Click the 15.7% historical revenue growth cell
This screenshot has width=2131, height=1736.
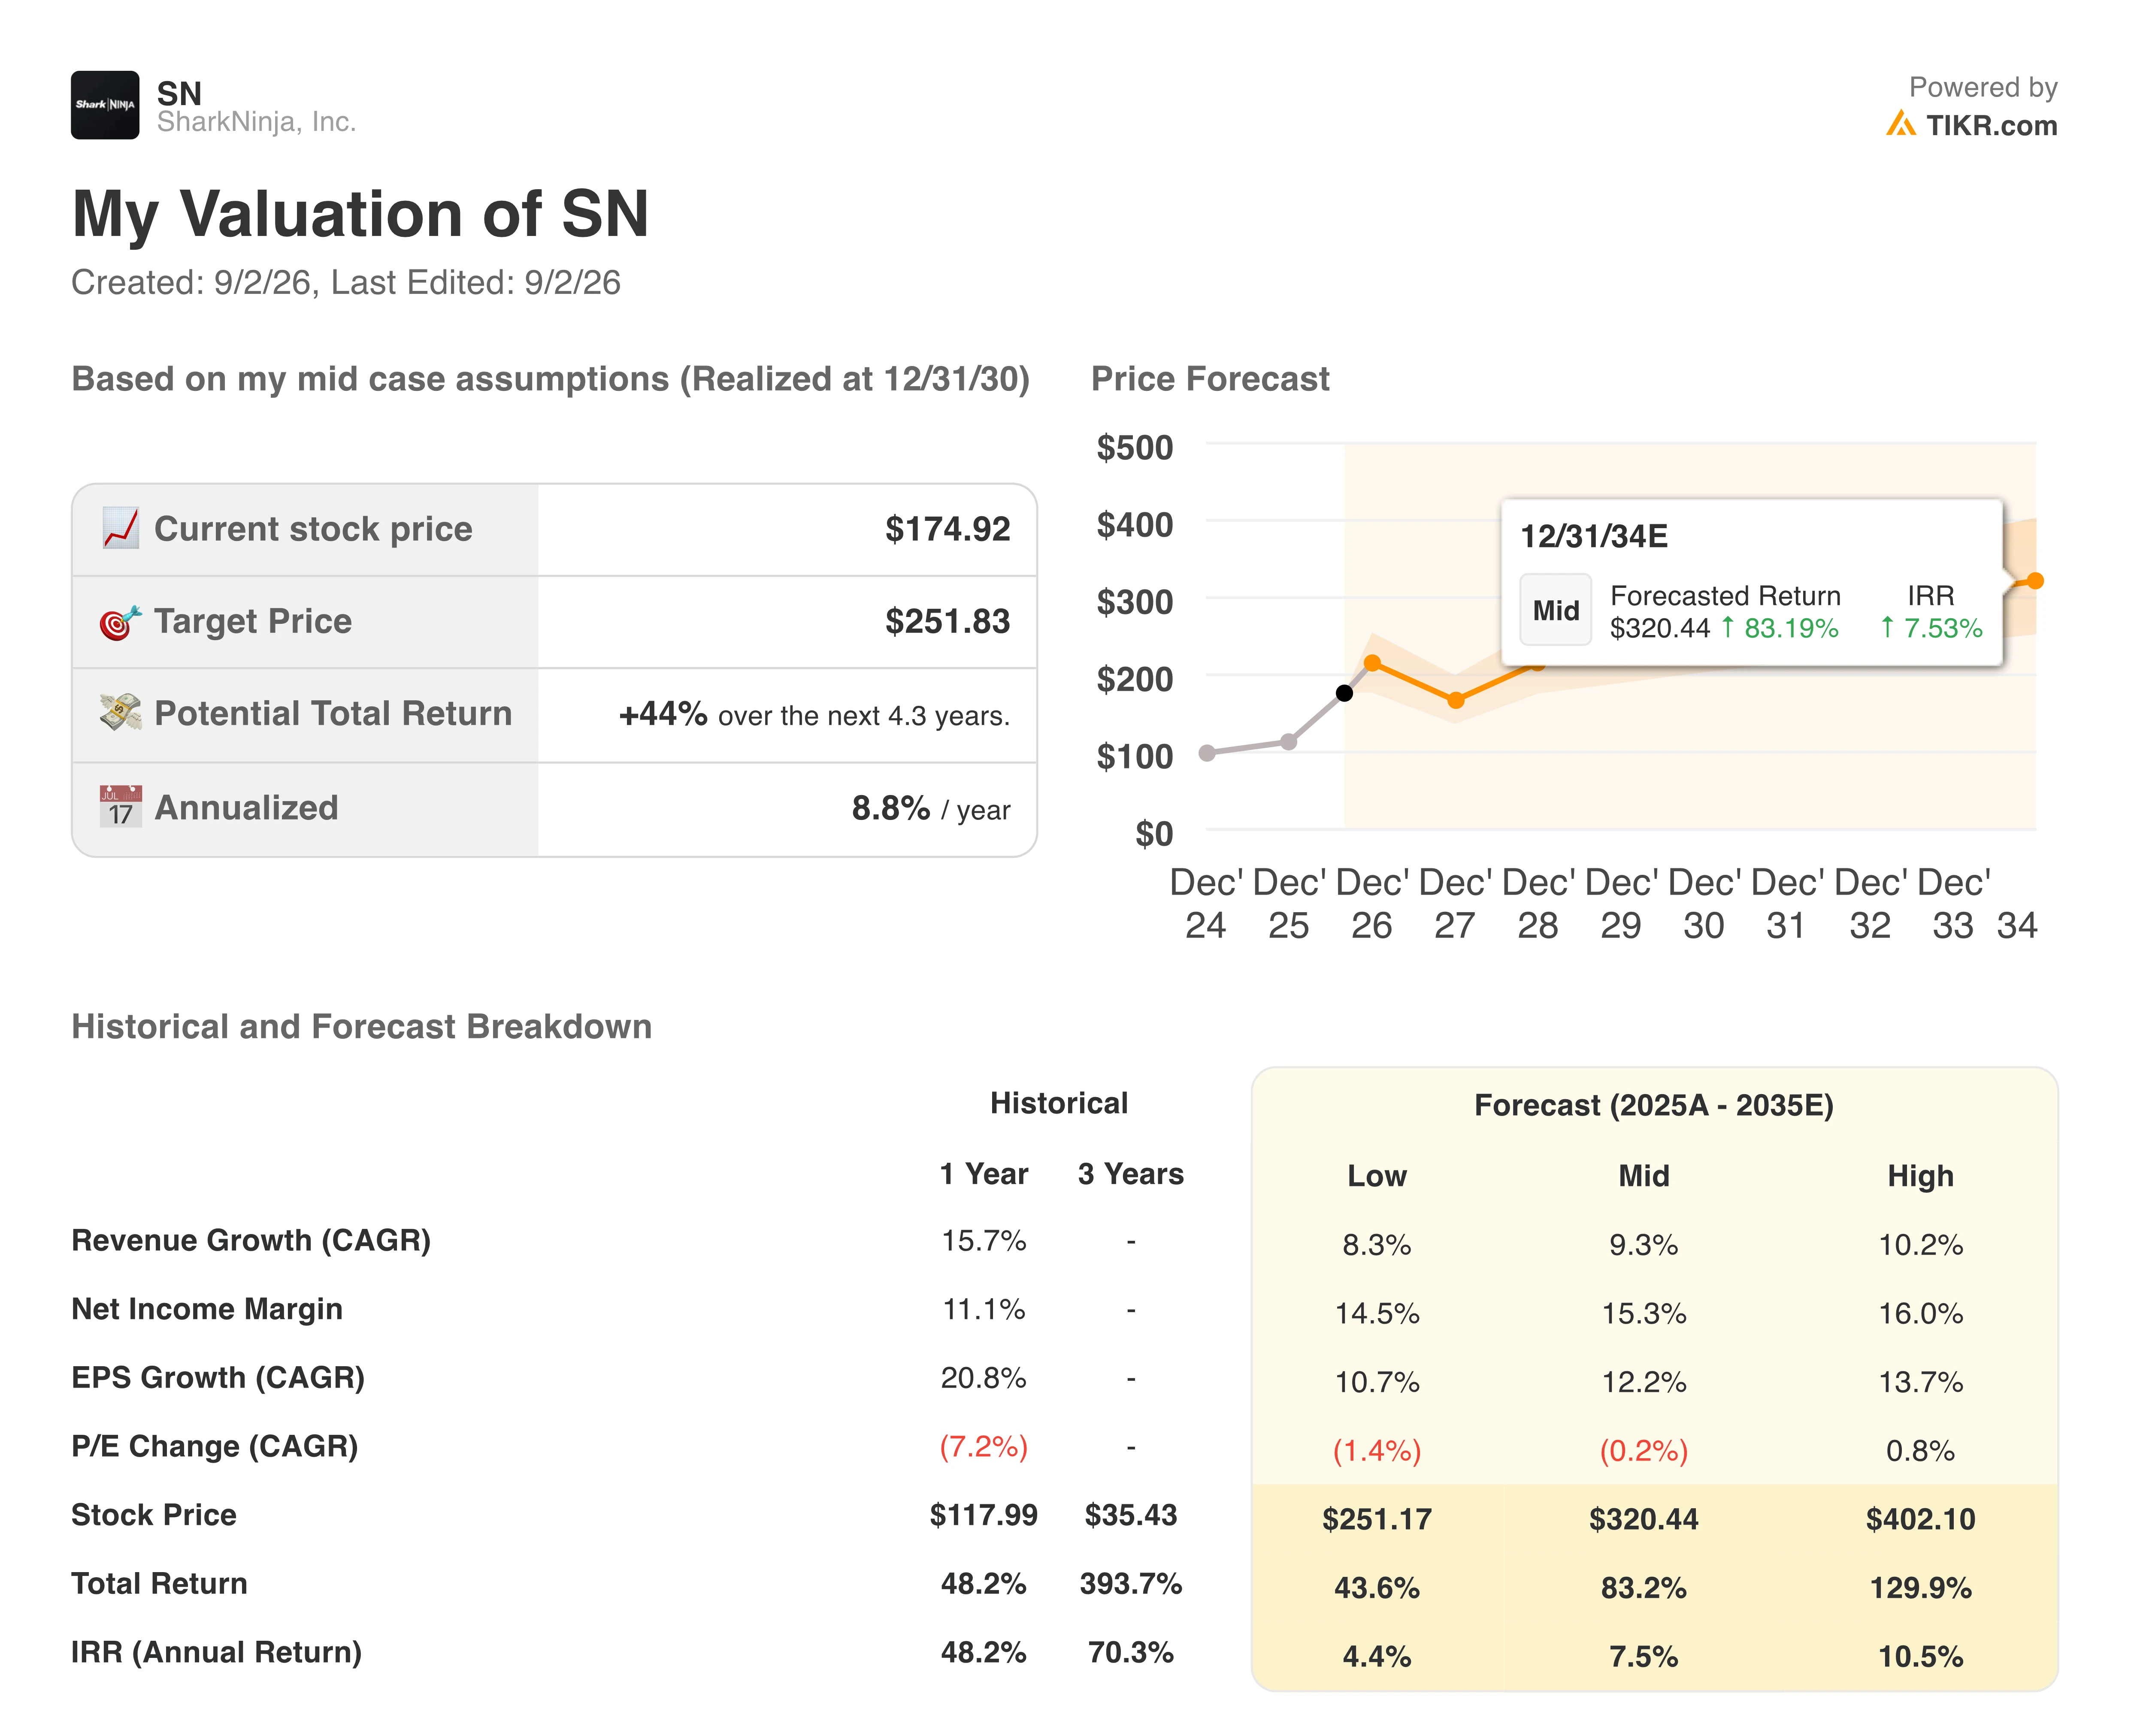pyautogui.click(x=984, y=1241)
